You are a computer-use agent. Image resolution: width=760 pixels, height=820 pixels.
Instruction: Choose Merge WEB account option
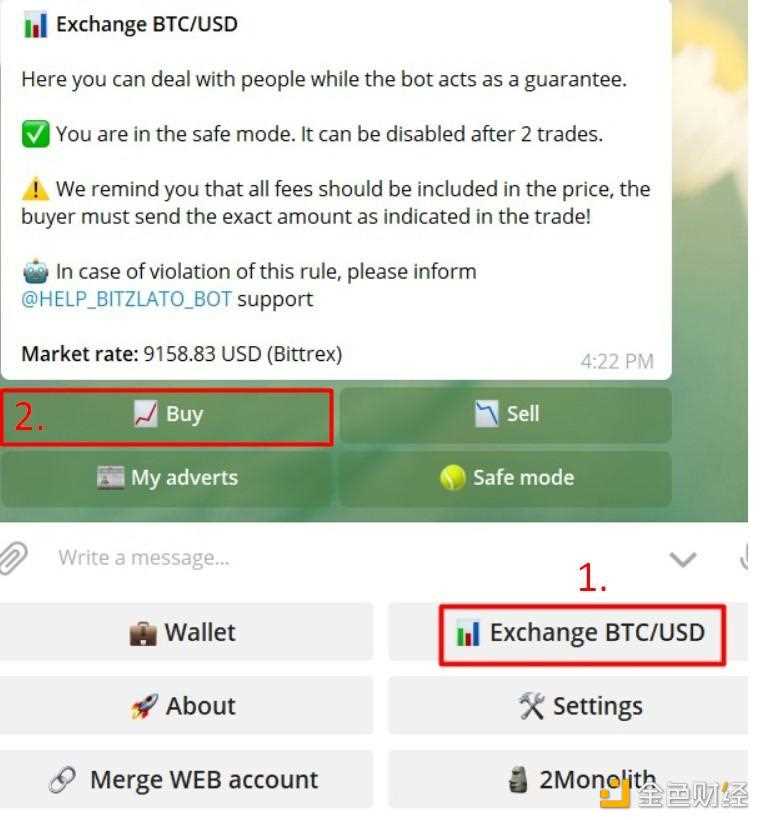pyautogui.click(x=186, y=779)
